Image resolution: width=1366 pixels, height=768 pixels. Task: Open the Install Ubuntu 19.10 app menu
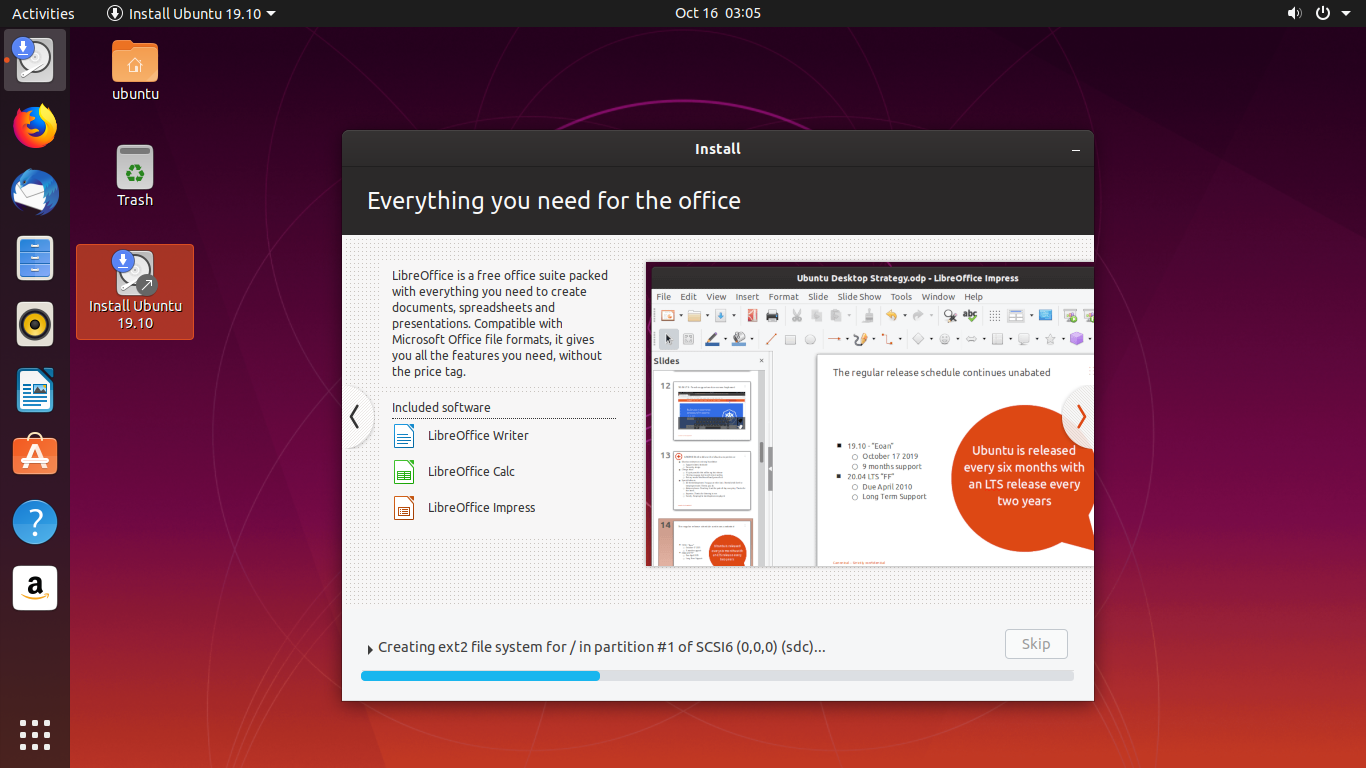click(191, 13)
